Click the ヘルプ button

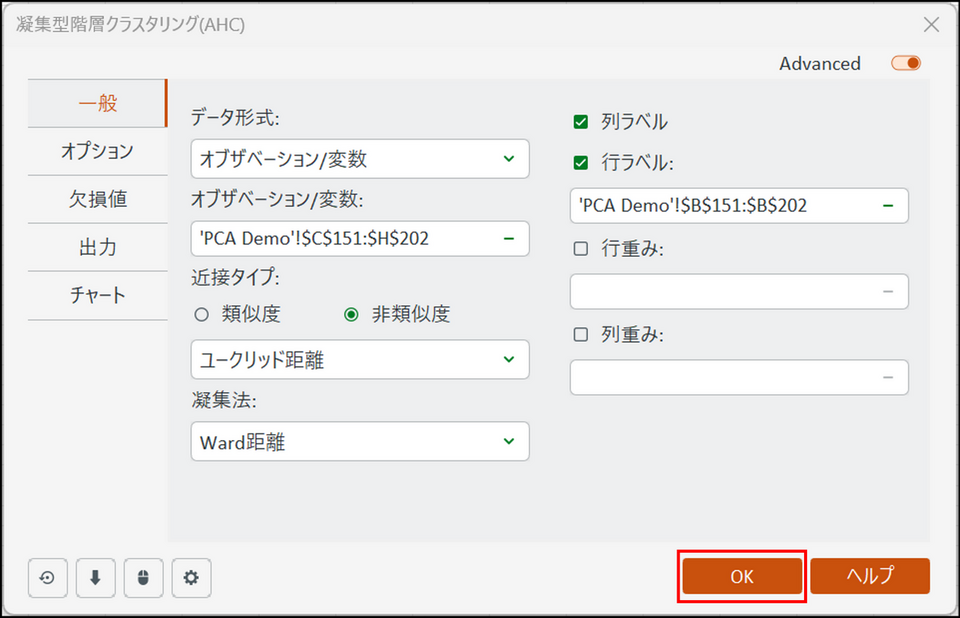coord(870,576)
